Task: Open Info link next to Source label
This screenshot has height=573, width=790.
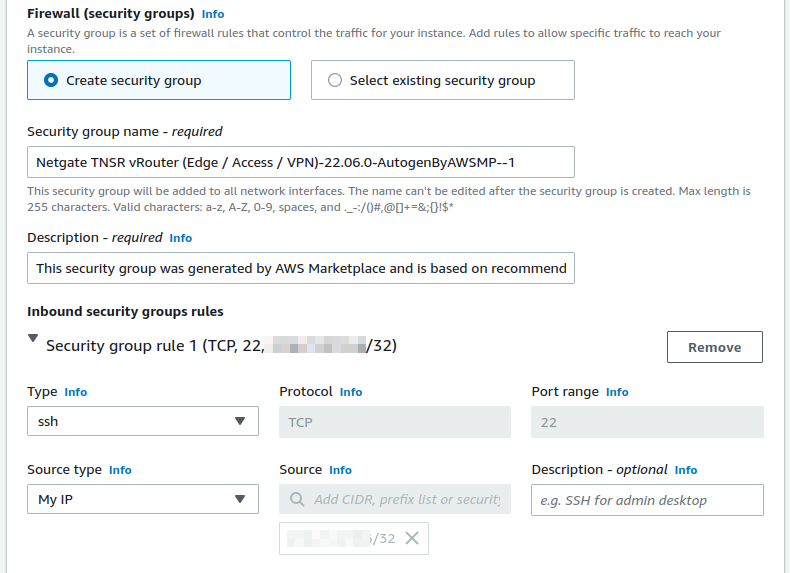Action: coord(340,470)
